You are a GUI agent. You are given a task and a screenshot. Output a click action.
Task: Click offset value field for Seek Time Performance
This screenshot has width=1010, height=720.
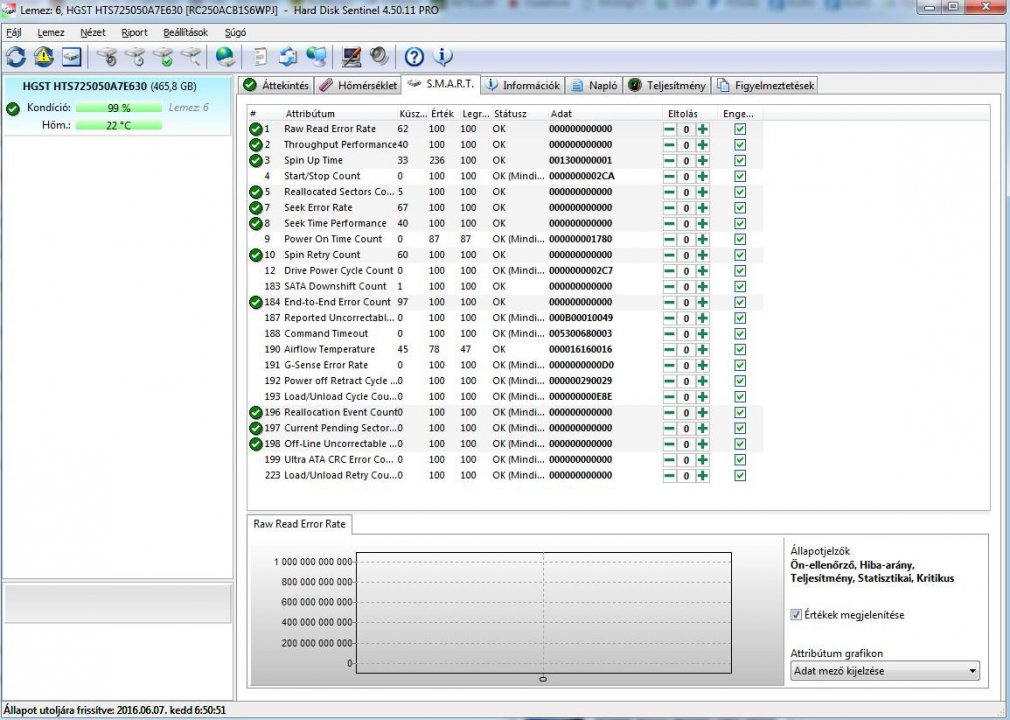[x=686, y=223]
